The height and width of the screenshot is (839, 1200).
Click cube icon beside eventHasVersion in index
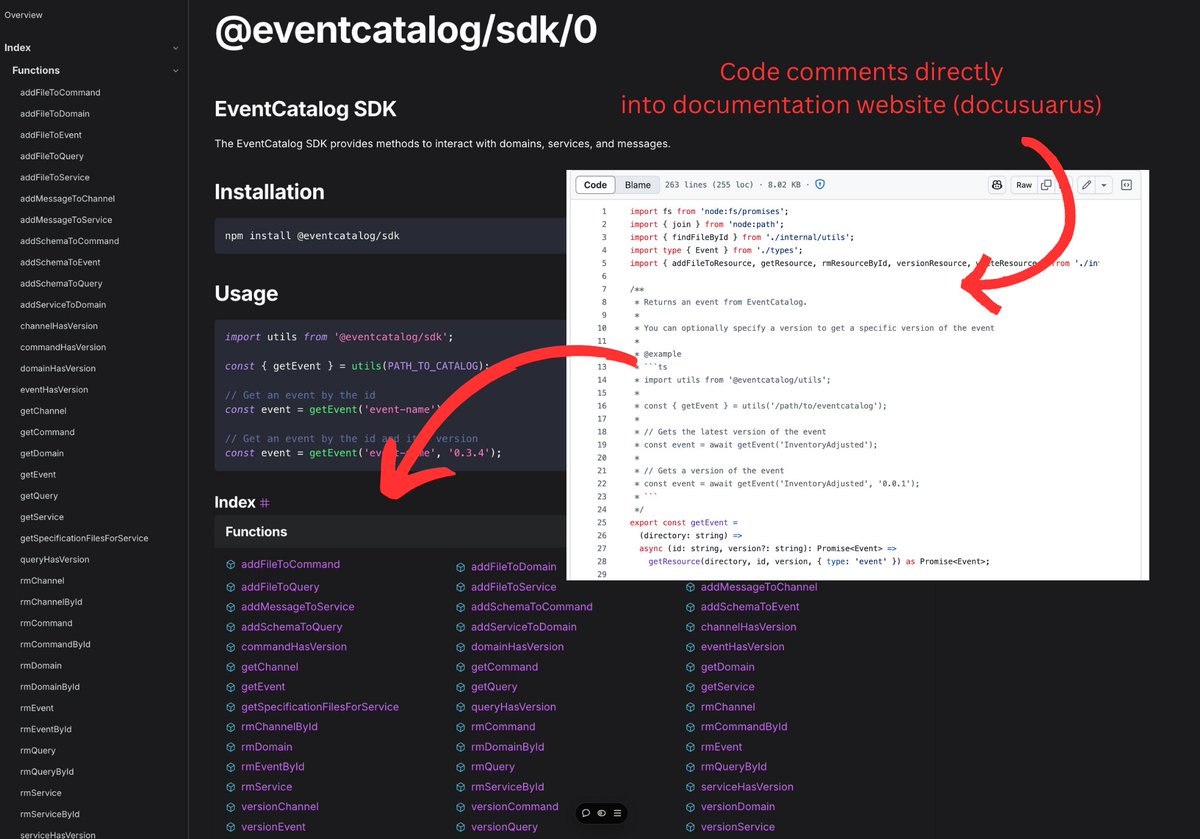point(691,647)
